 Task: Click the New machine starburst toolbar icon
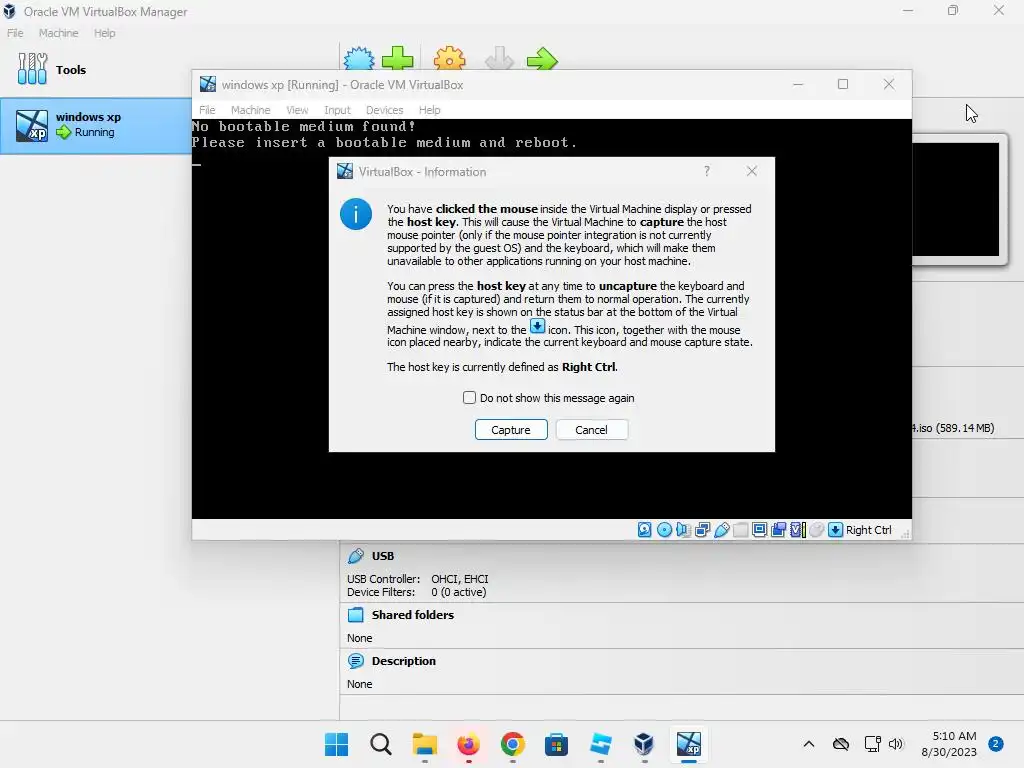pyautogui.click(x=359, y=58)
